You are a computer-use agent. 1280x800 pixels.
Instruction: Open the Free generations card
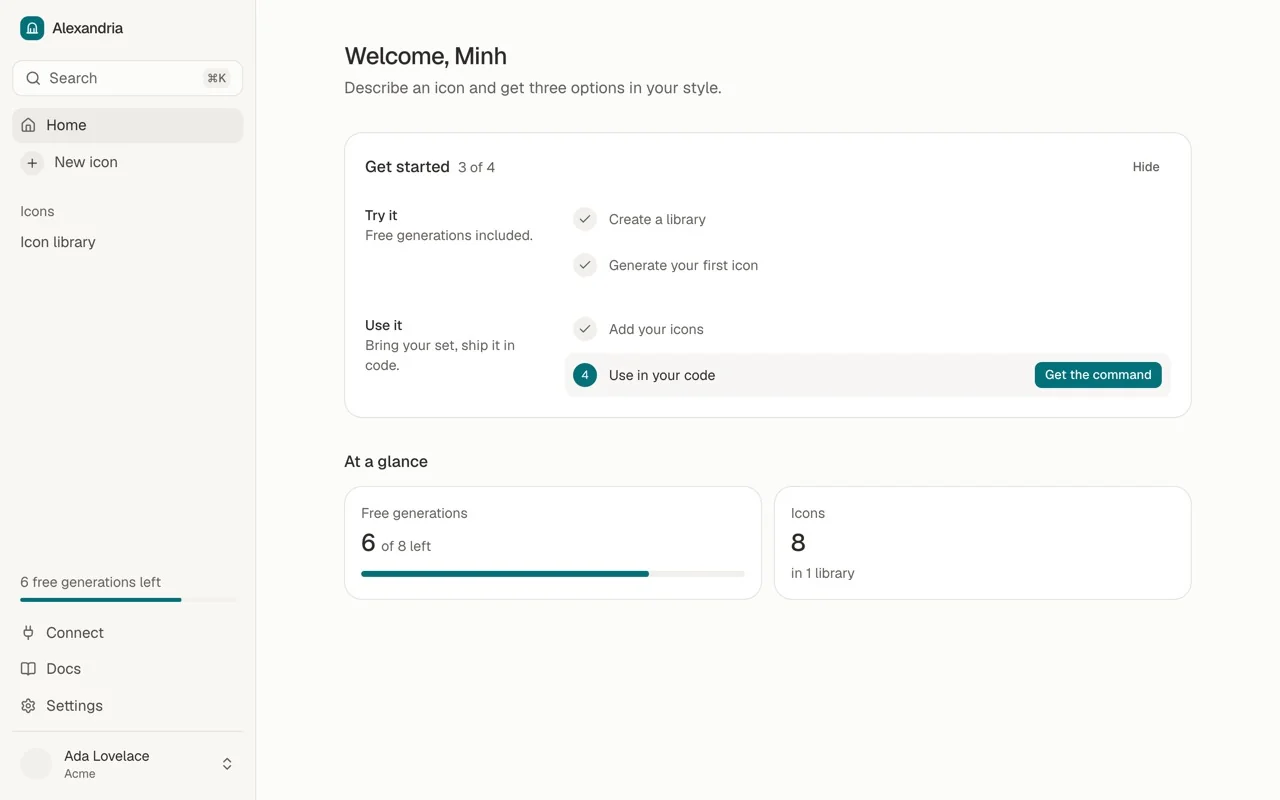pos(553,543)
